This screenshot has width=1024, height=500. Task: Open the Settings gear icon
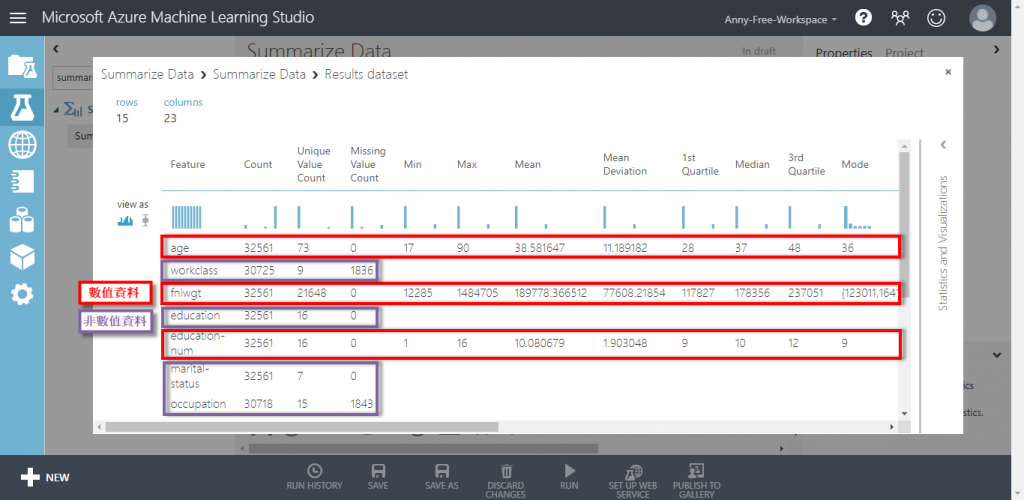click(22, 295)
